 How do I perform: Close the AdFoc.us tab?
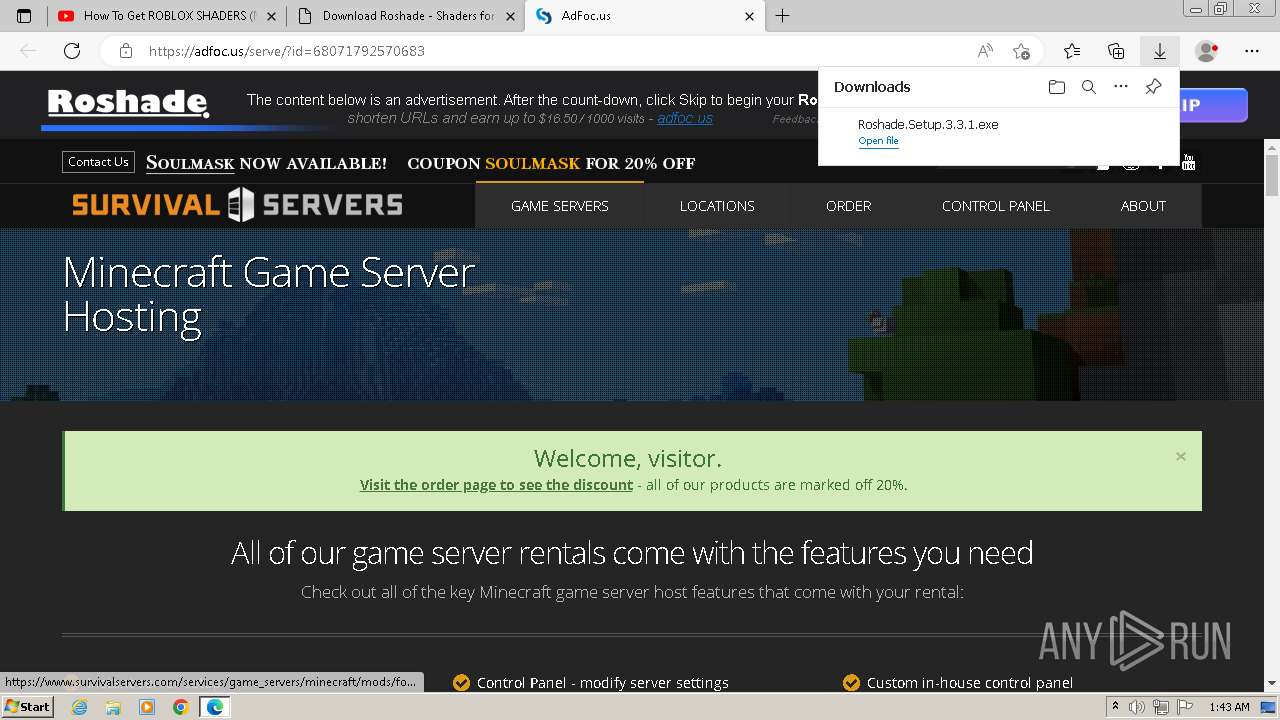coord(750,16)
